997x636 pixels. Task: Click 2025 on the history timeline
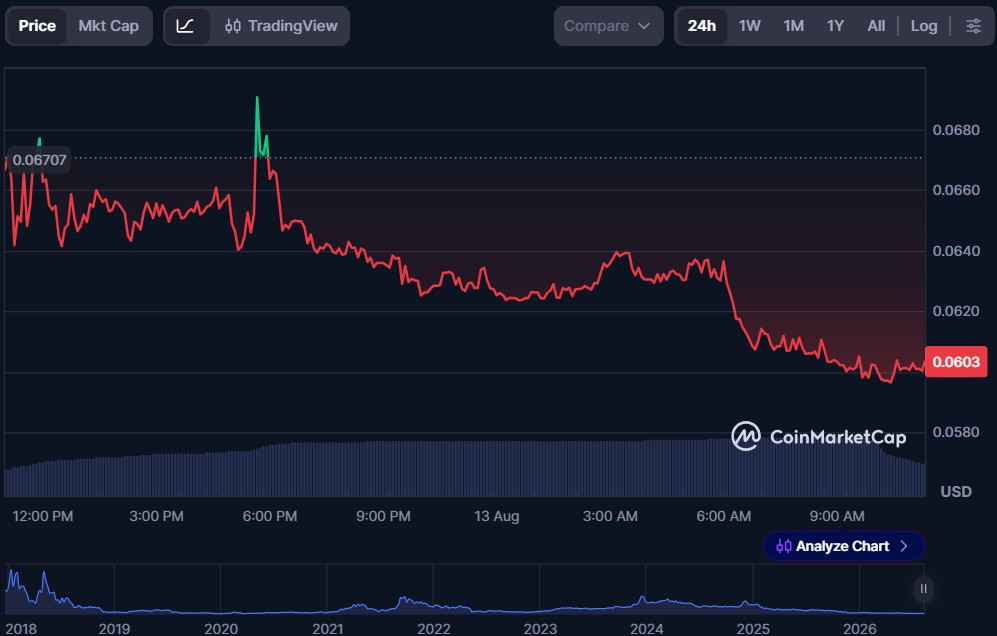(753, 629)
